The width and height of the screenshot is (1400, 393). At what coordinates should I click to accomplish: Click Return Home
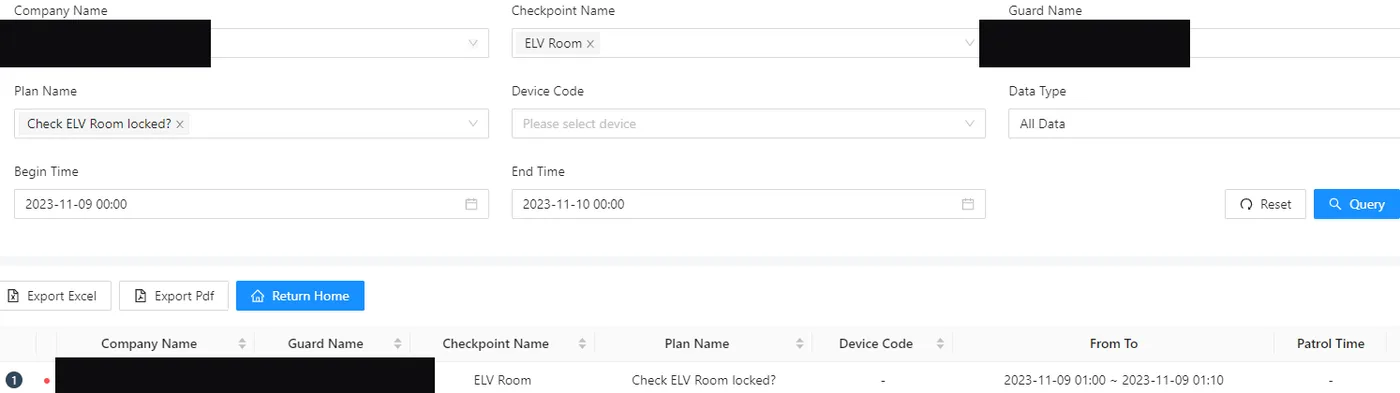(300, 296)
